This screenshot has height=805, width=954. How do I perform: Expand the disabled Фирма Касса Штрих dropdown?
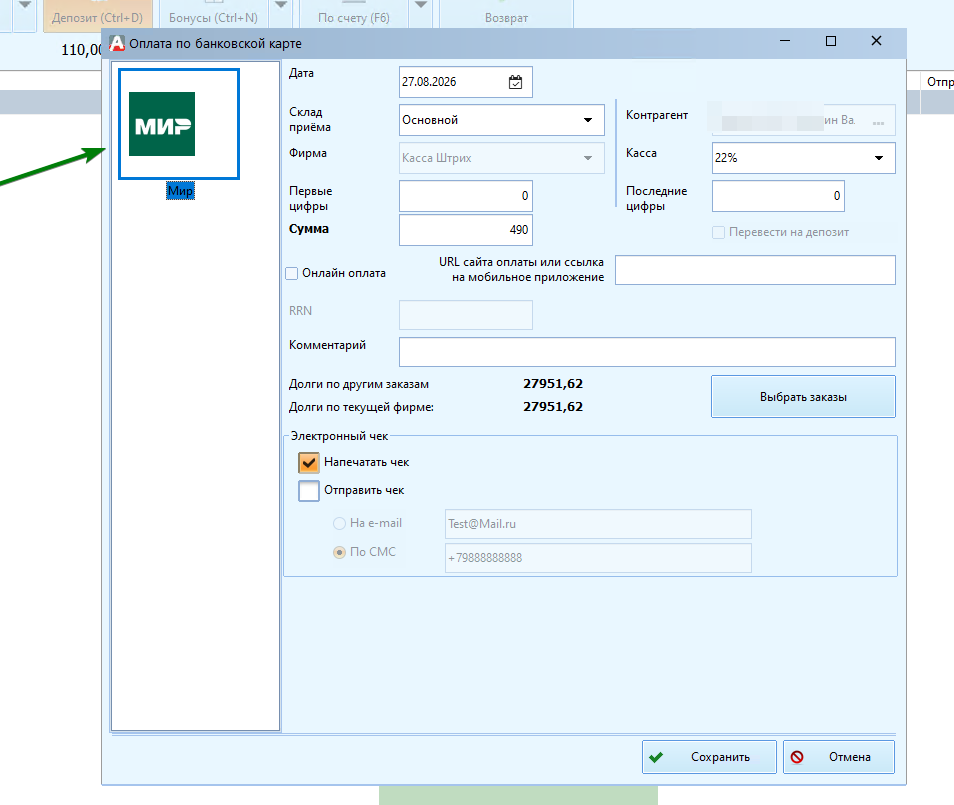click(x=588, y=158)
